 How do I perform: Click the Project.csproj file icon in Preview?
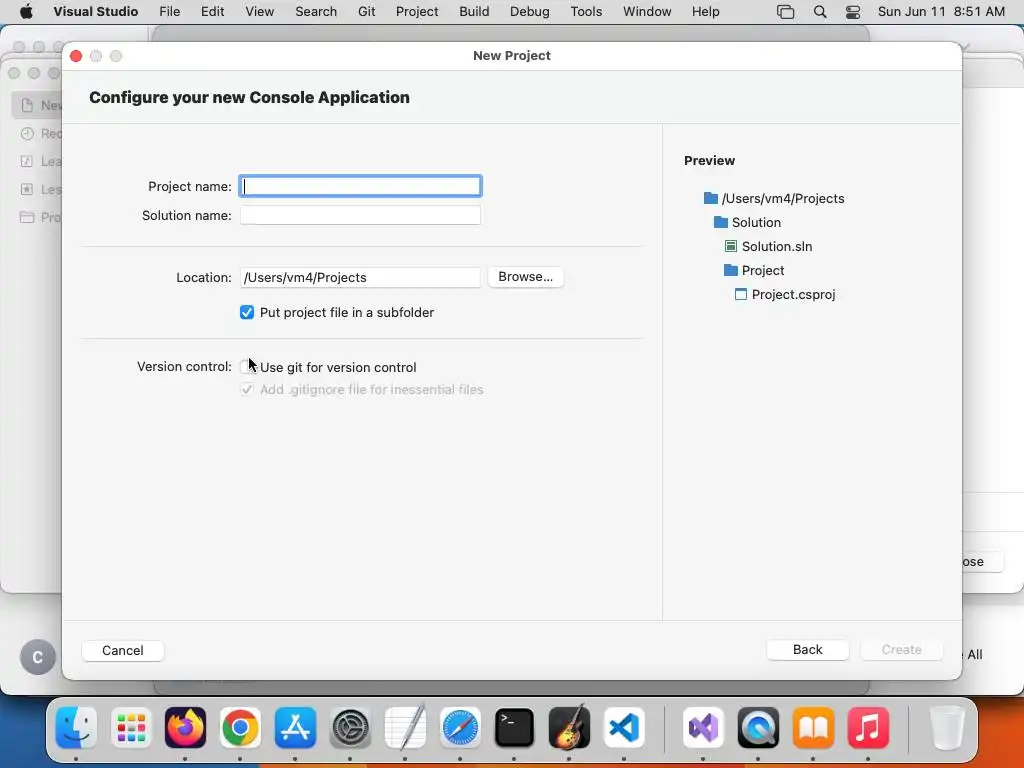pyautogui.click(x=741, y=294)
